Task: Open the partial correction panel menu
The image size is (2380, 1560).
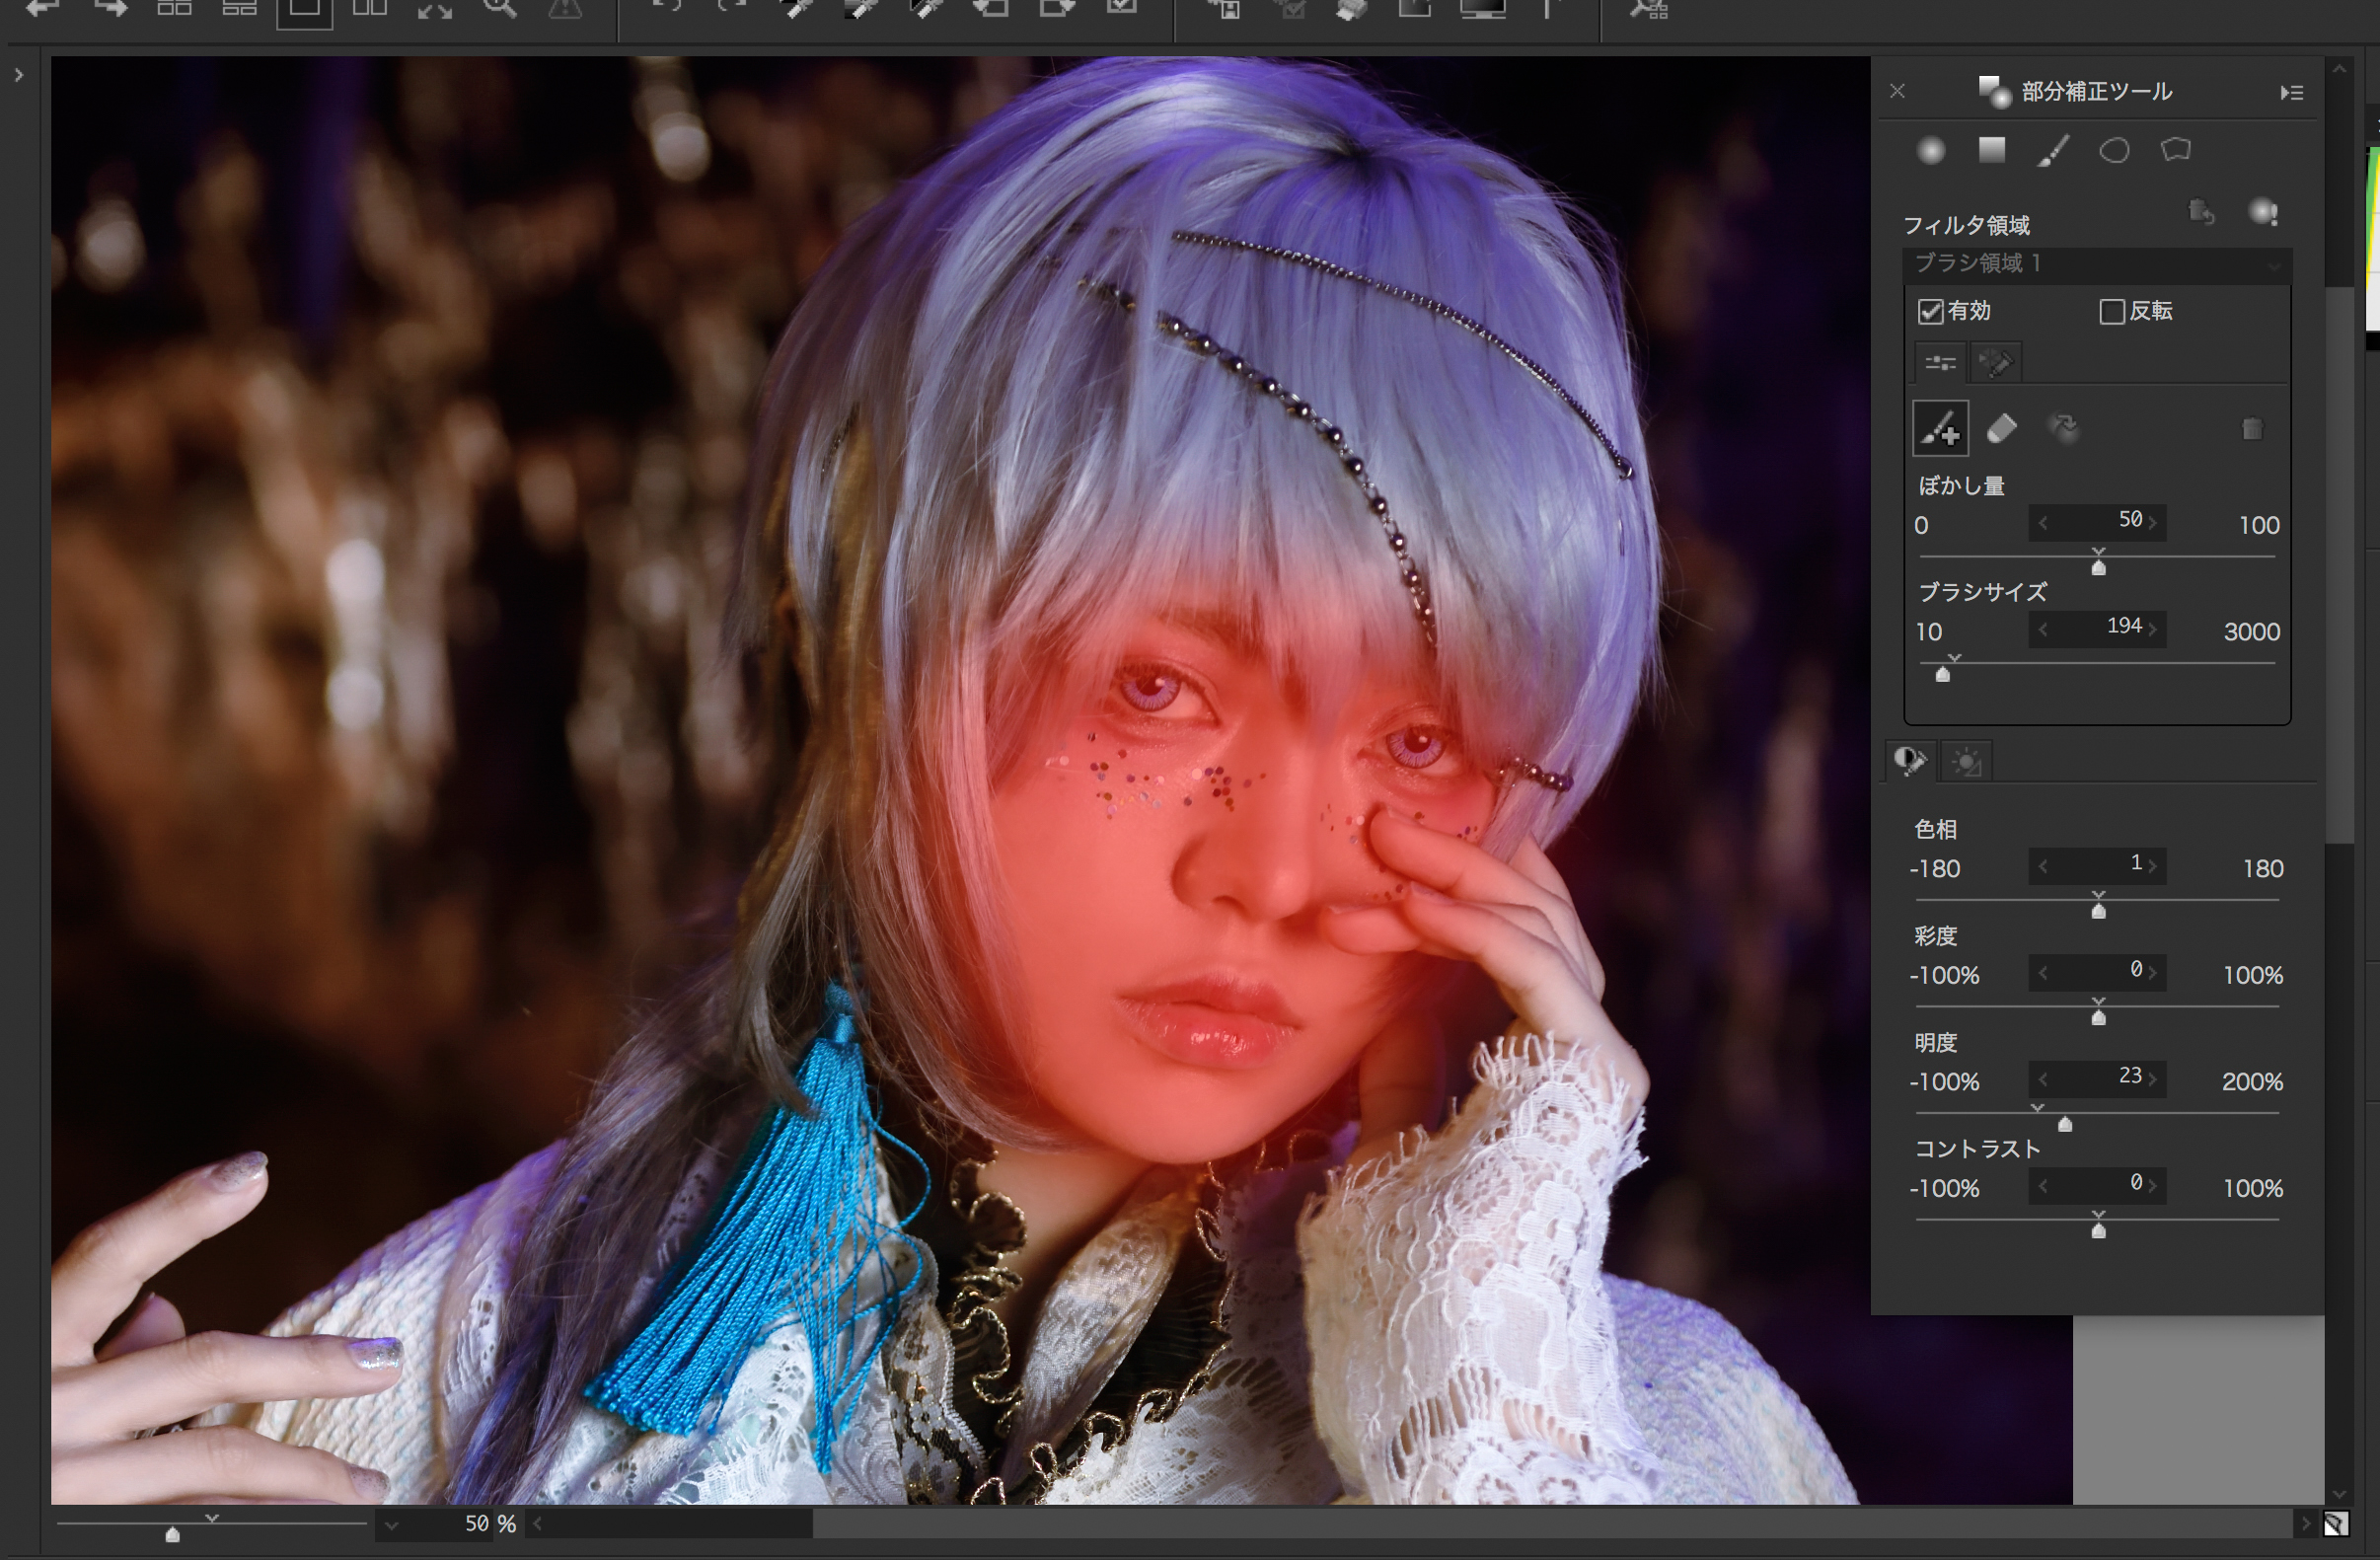Action: click(2291, 93)
